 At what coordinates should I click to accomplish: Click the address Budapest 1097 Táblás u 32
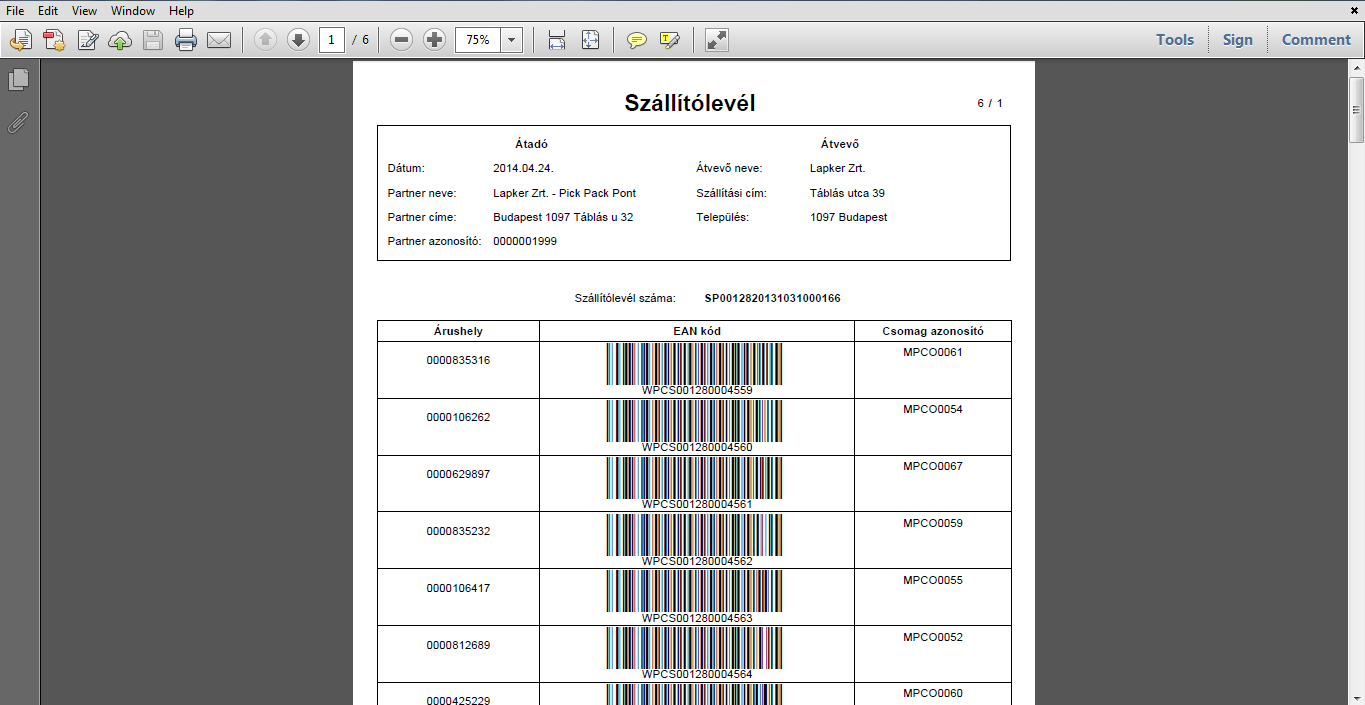pyautogui.click(x=563, y=217)
